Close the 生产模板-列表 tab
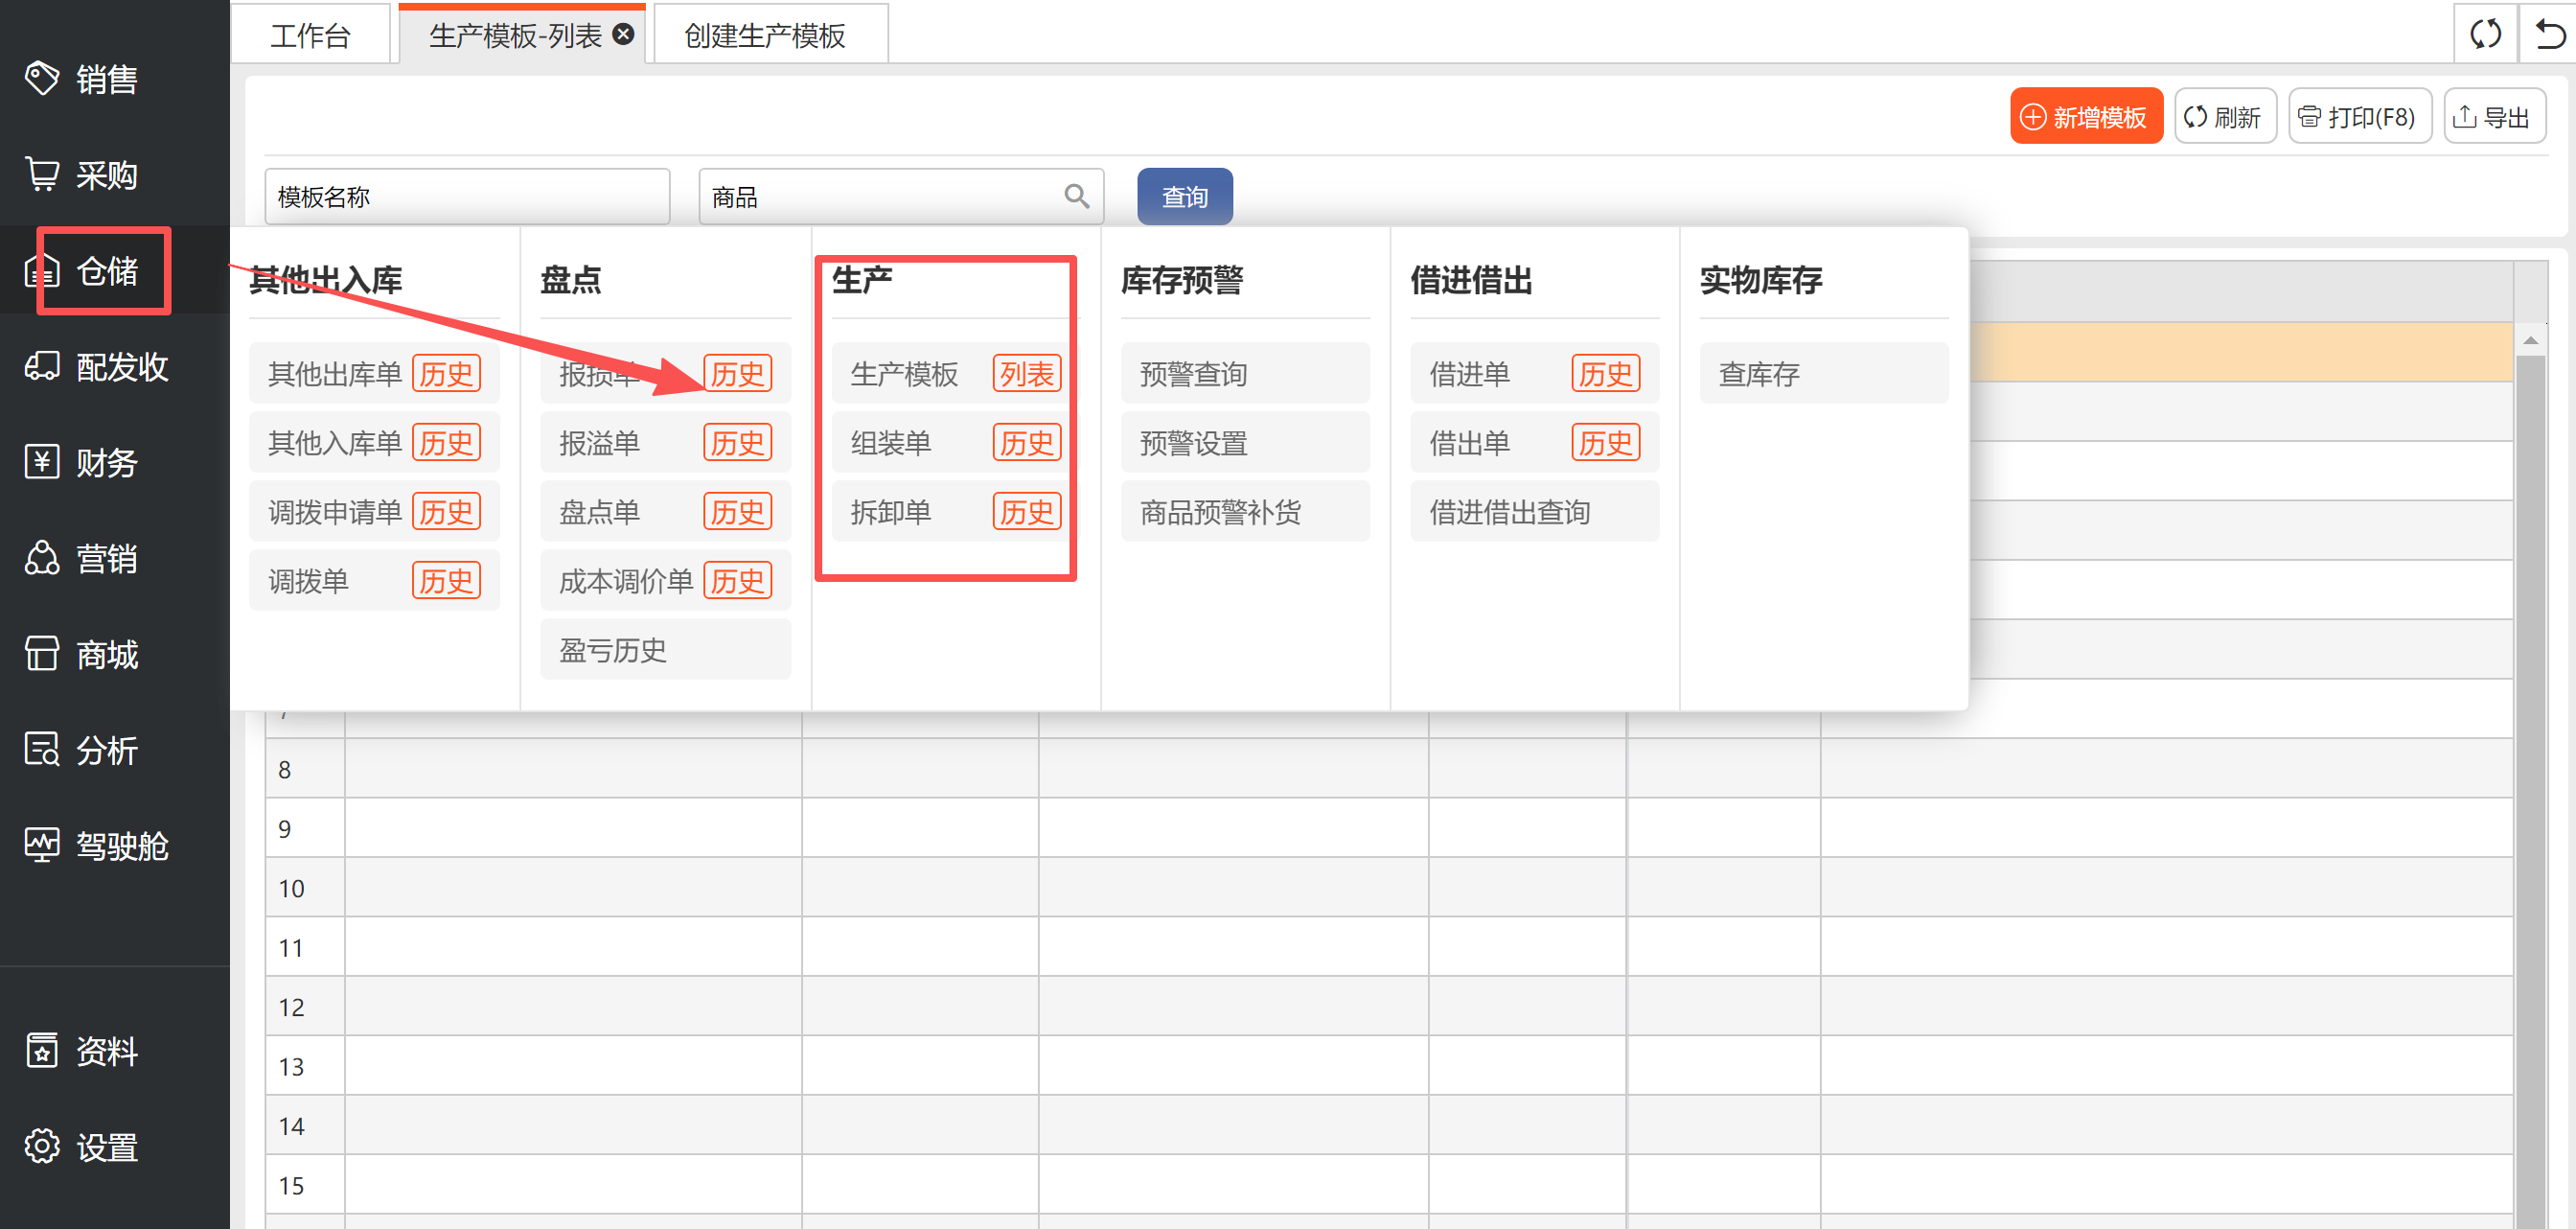The height and width of the screenshot is (1229, 2576). (x=623, y=35)
